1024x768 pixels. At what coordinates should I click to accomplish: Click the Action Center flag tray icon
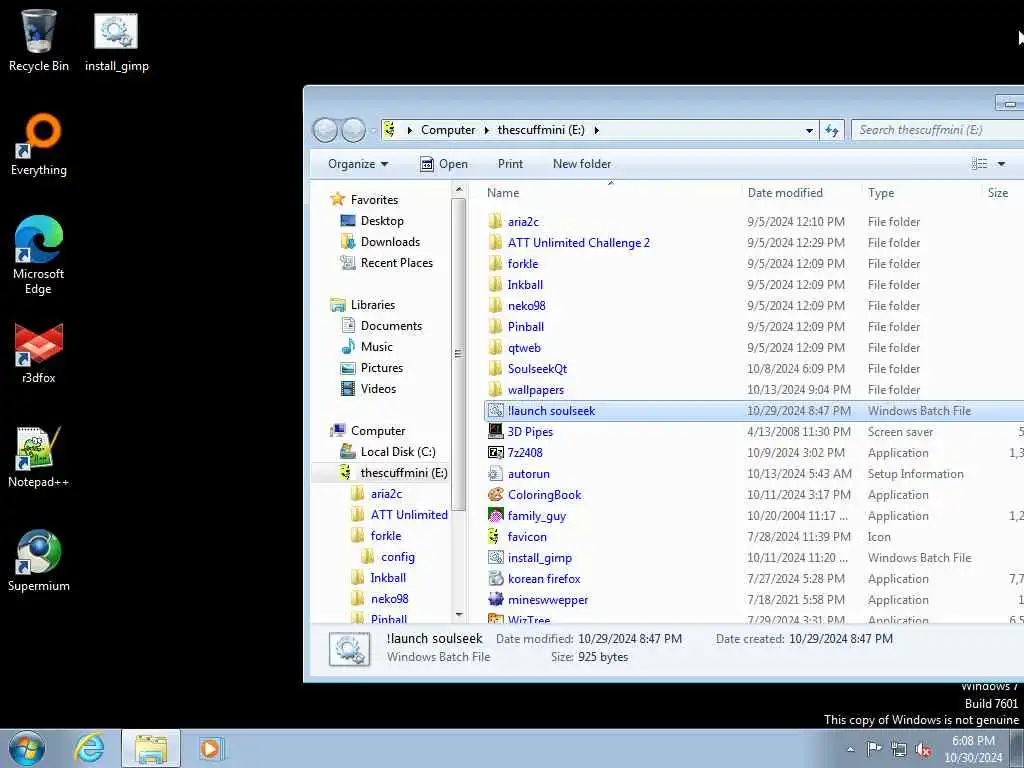pyautogui.click(x=873, y=748)
